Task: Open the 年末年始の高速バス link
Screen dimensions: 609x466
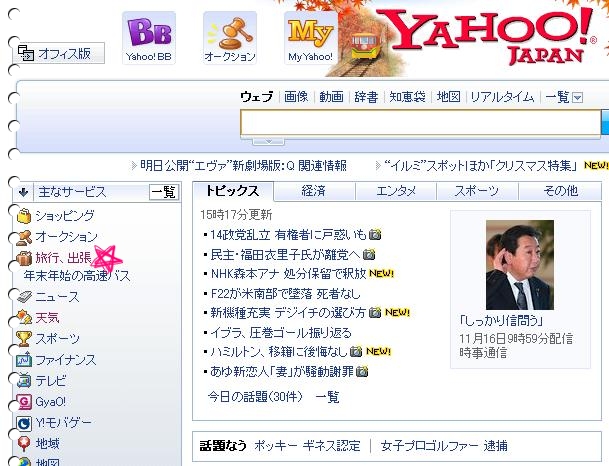Action: pos(77,276)
